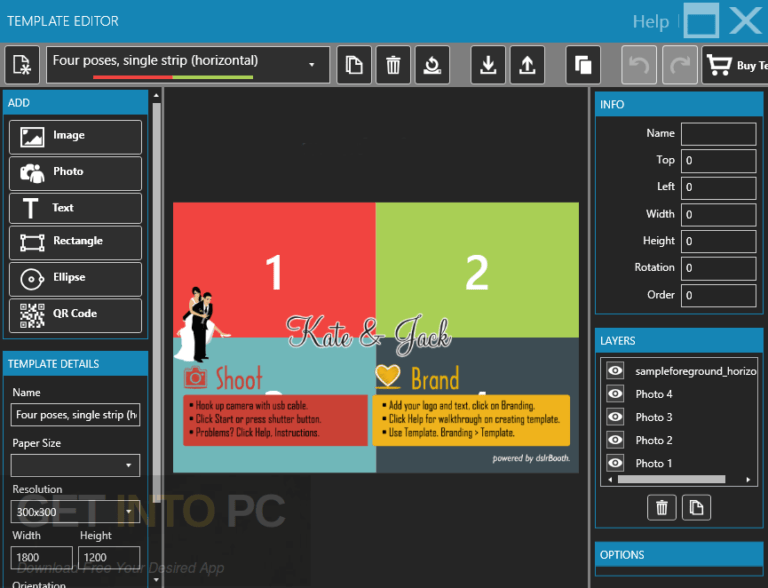Click the copy template toolbar icon

pyautogui.click(x=354, y=65)
